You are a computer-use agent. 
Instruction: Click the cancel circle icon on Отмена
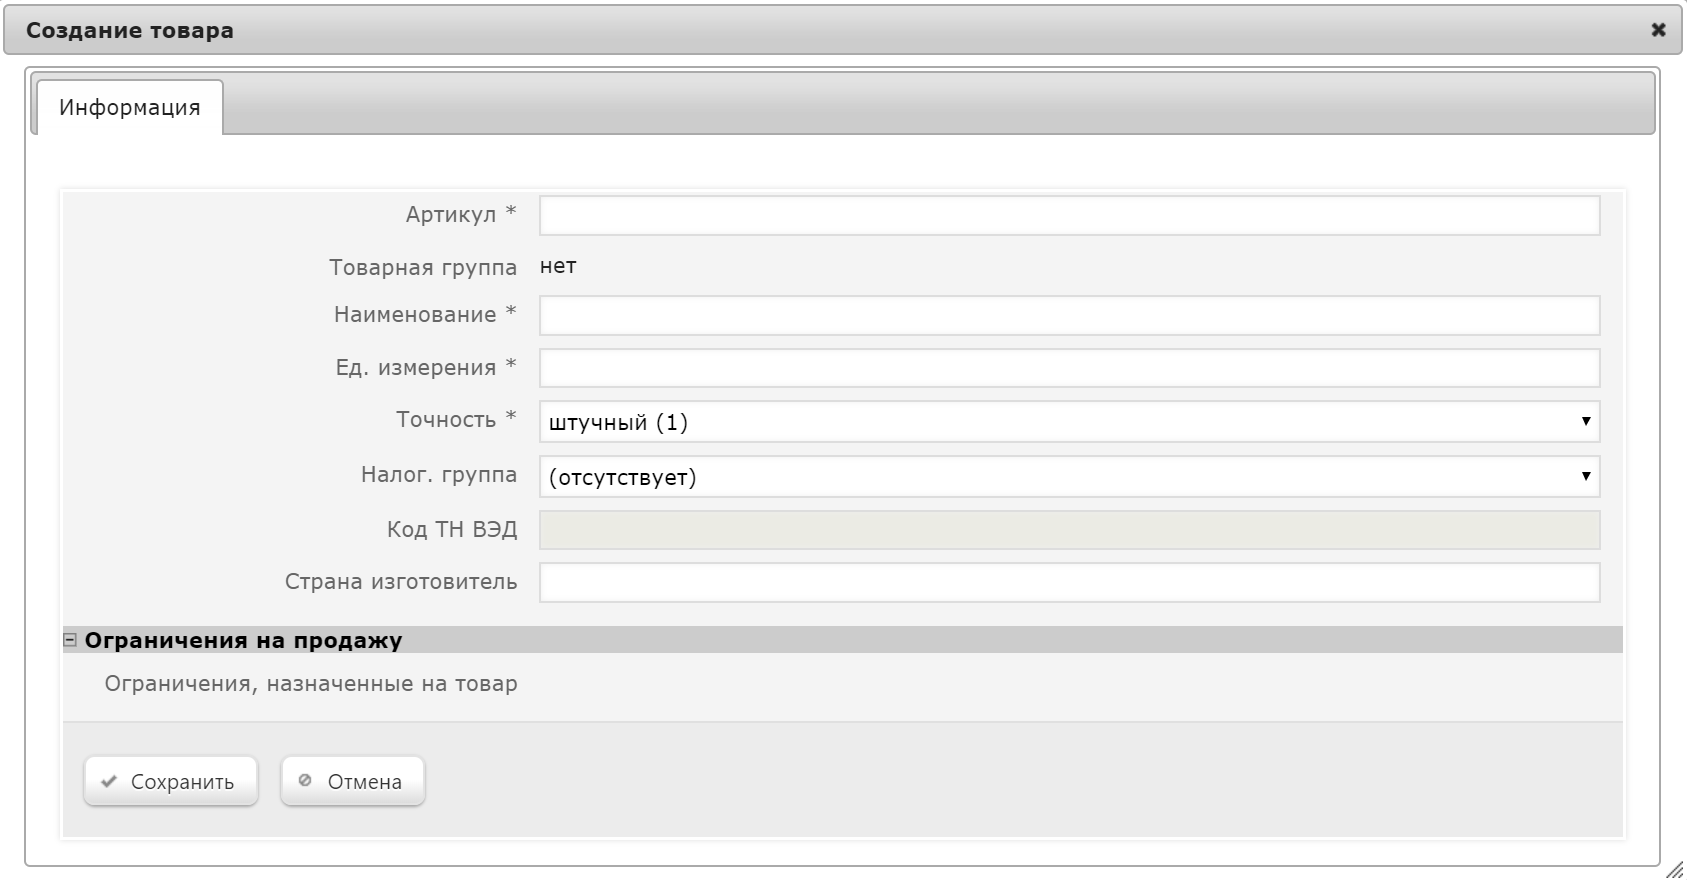[305, 780]
